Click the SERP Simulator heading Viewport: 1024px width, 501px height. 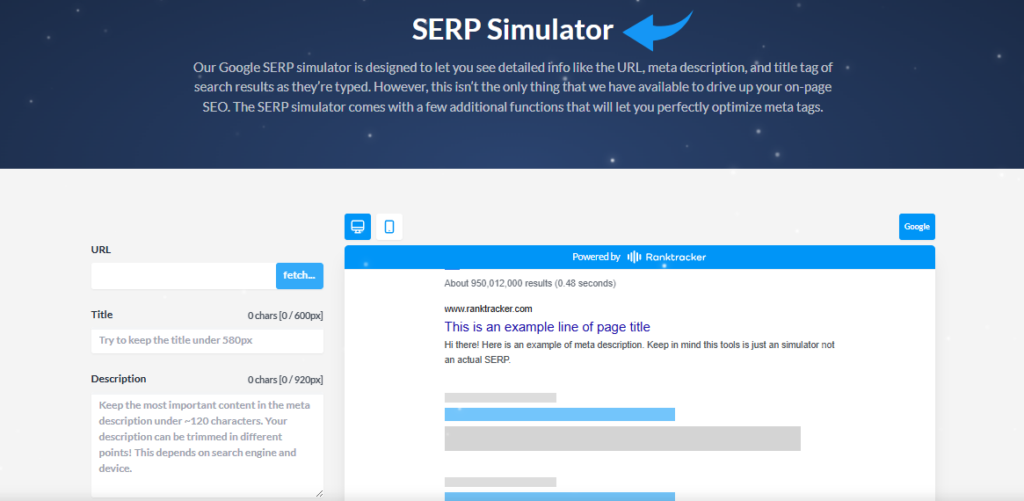(x=513, y=30)
